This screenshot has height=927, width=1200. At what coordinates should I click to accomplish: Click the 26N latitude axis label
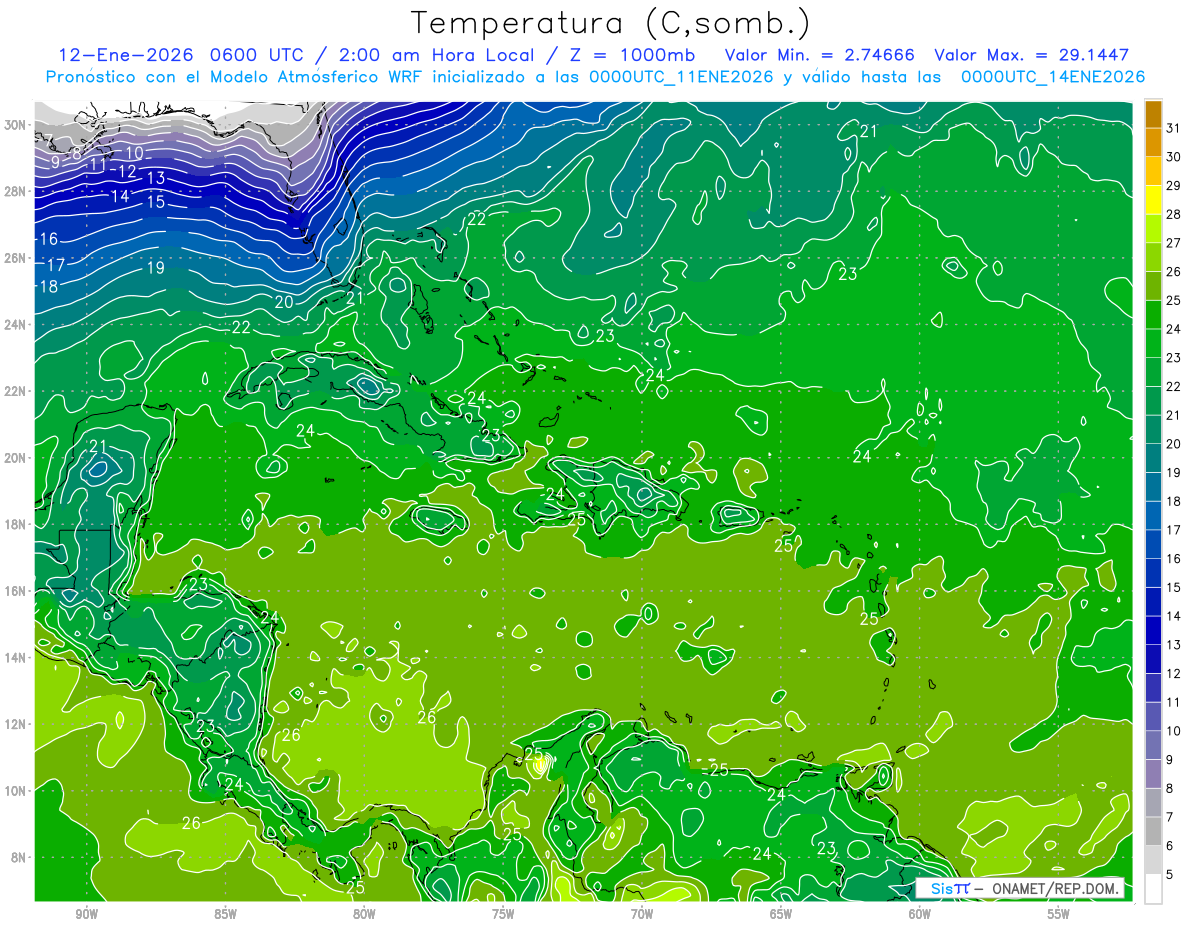[x=17, y=258]
